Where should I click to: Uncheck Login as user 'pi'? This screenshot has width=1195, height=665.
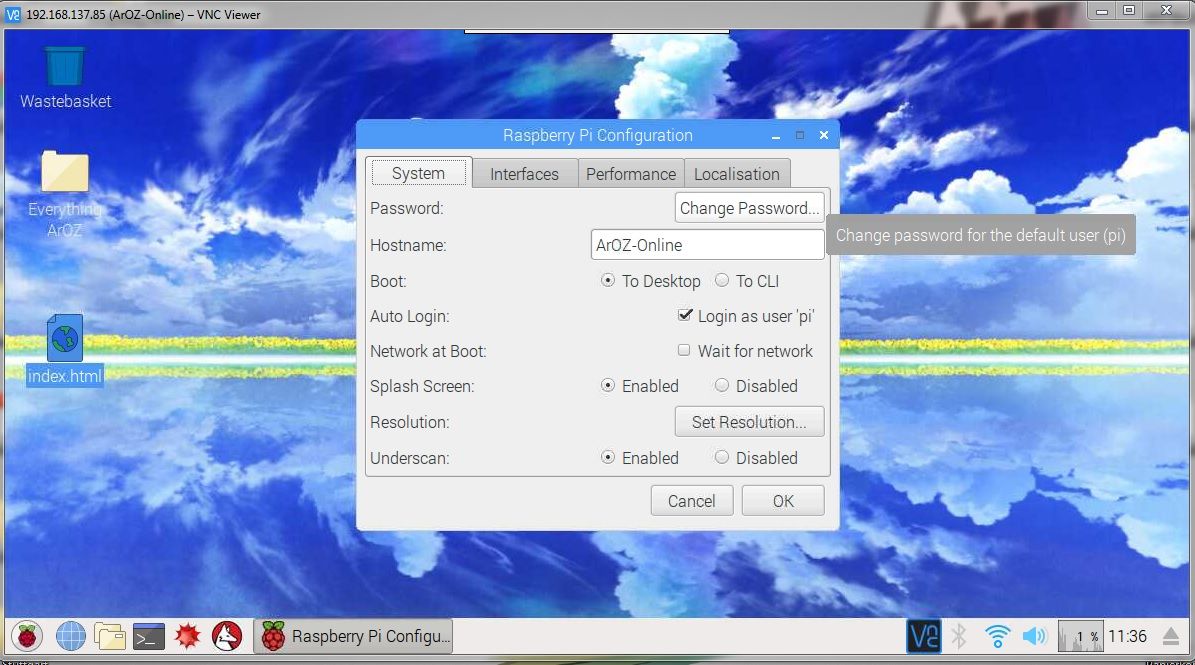685,315
